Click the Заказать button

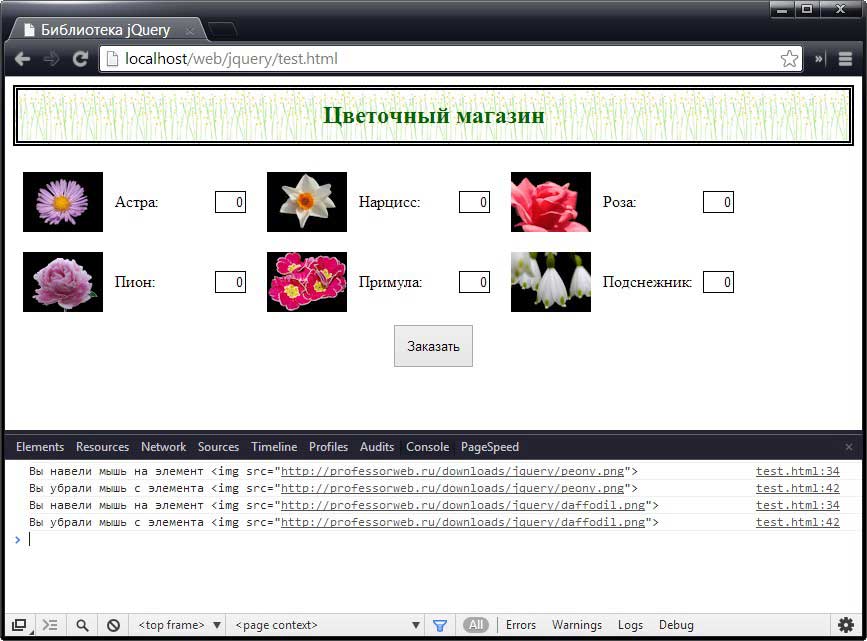[434, 346]
